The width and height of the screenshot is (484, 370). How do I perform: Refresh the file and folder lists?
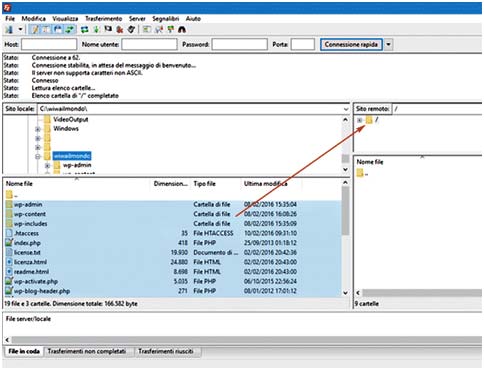[85, 30]
